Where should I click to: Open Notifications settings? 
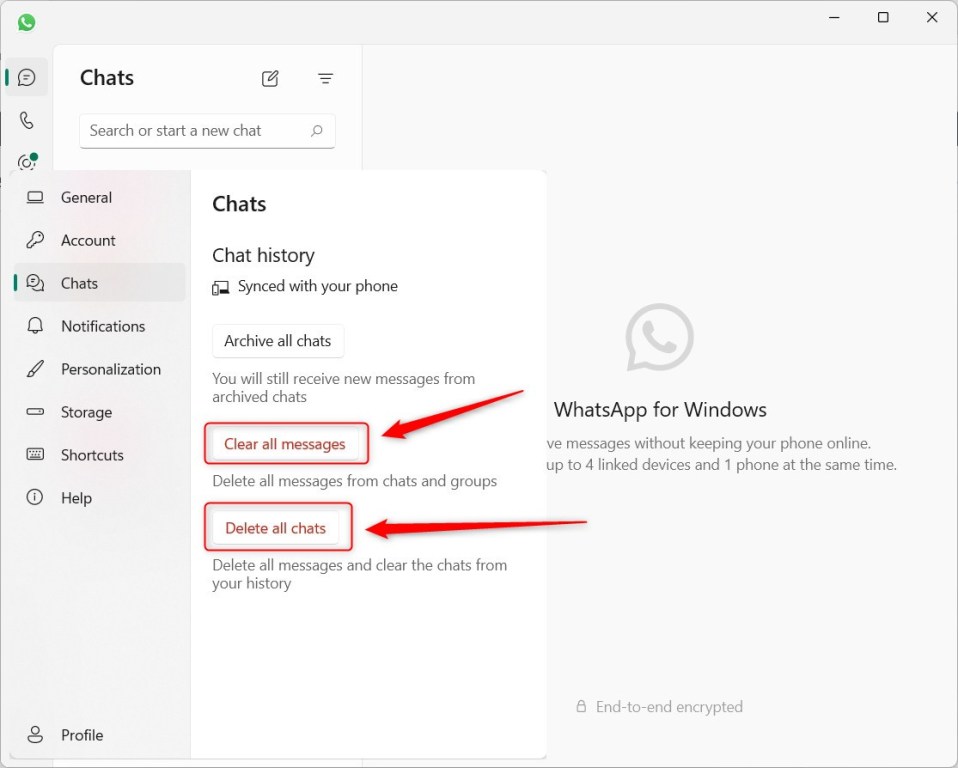103,326
